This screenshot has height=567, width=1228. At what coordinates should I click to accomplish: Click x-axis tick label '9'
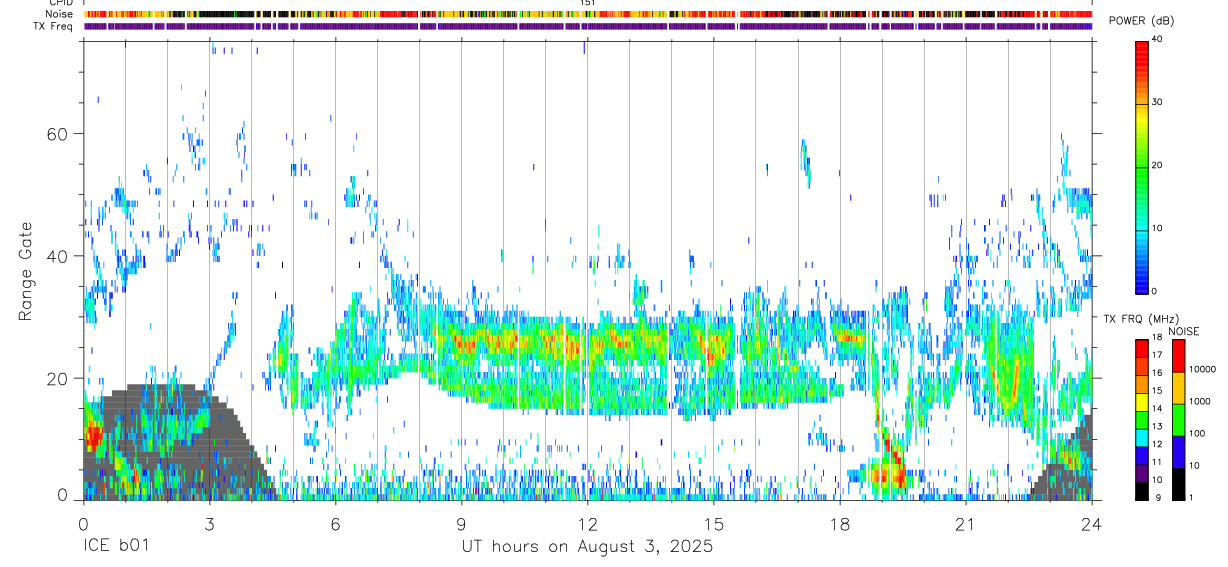point(461,523)
